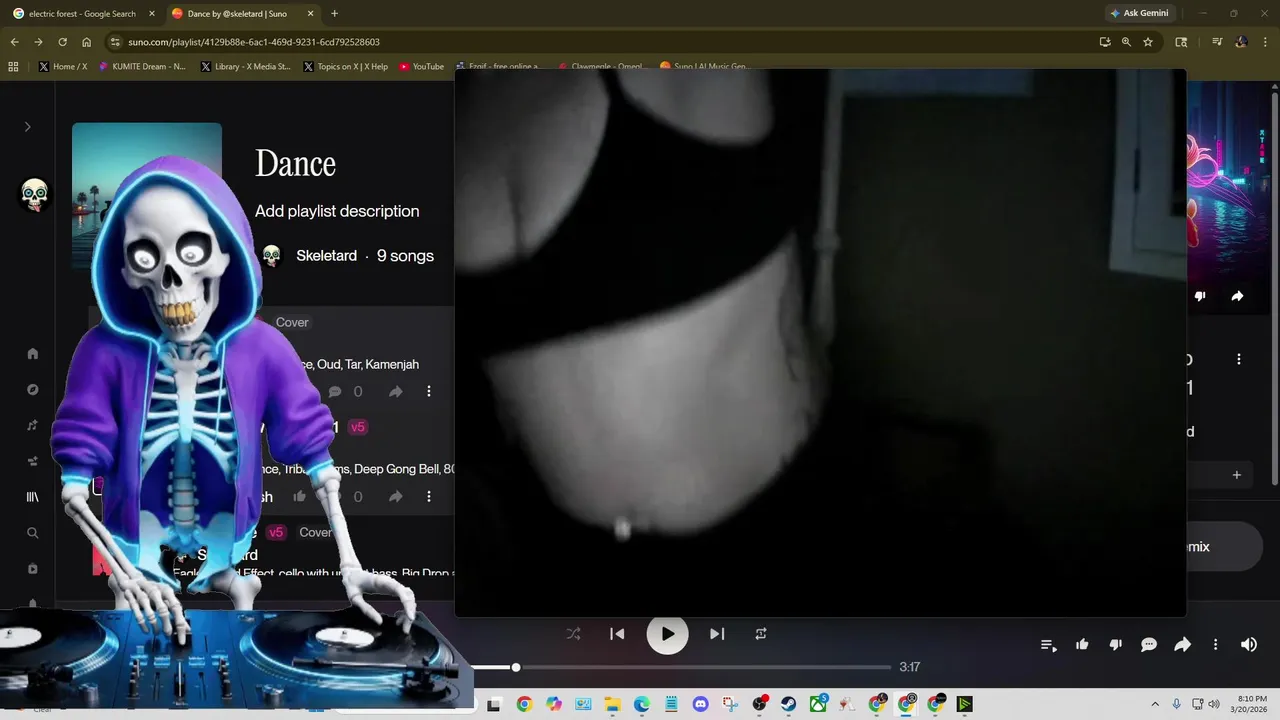Play the current track
1280x720 pixels.
(x=667, y=634)
